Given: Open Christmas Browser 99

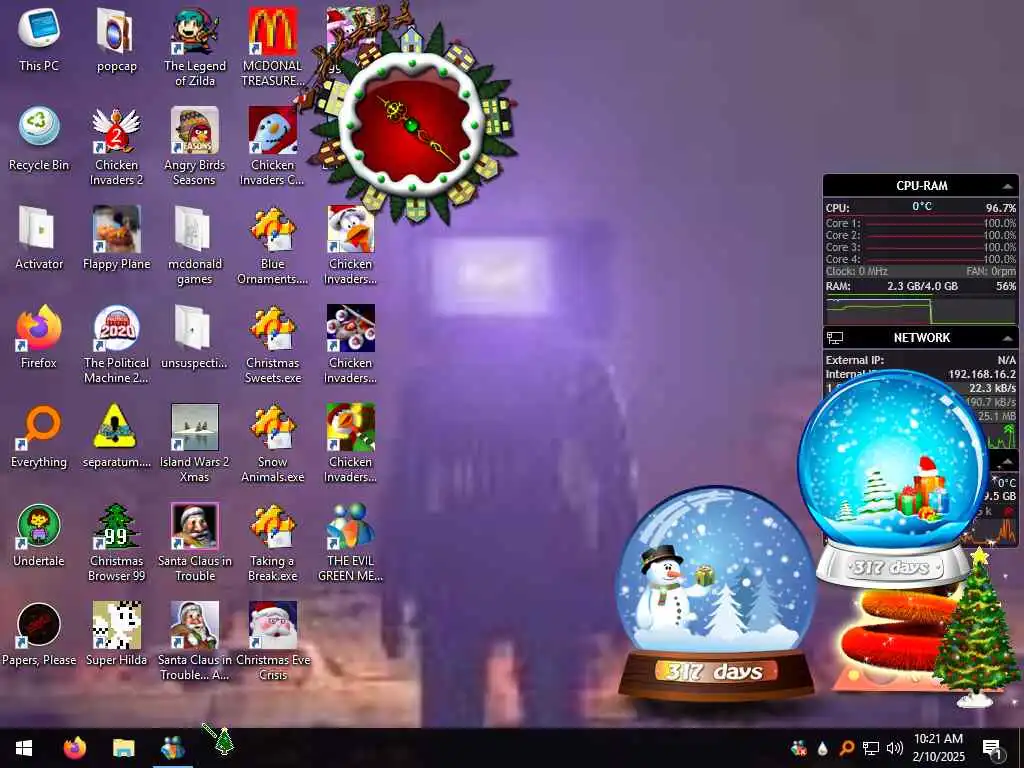Looking at the screenshot, I should (116, 541).
